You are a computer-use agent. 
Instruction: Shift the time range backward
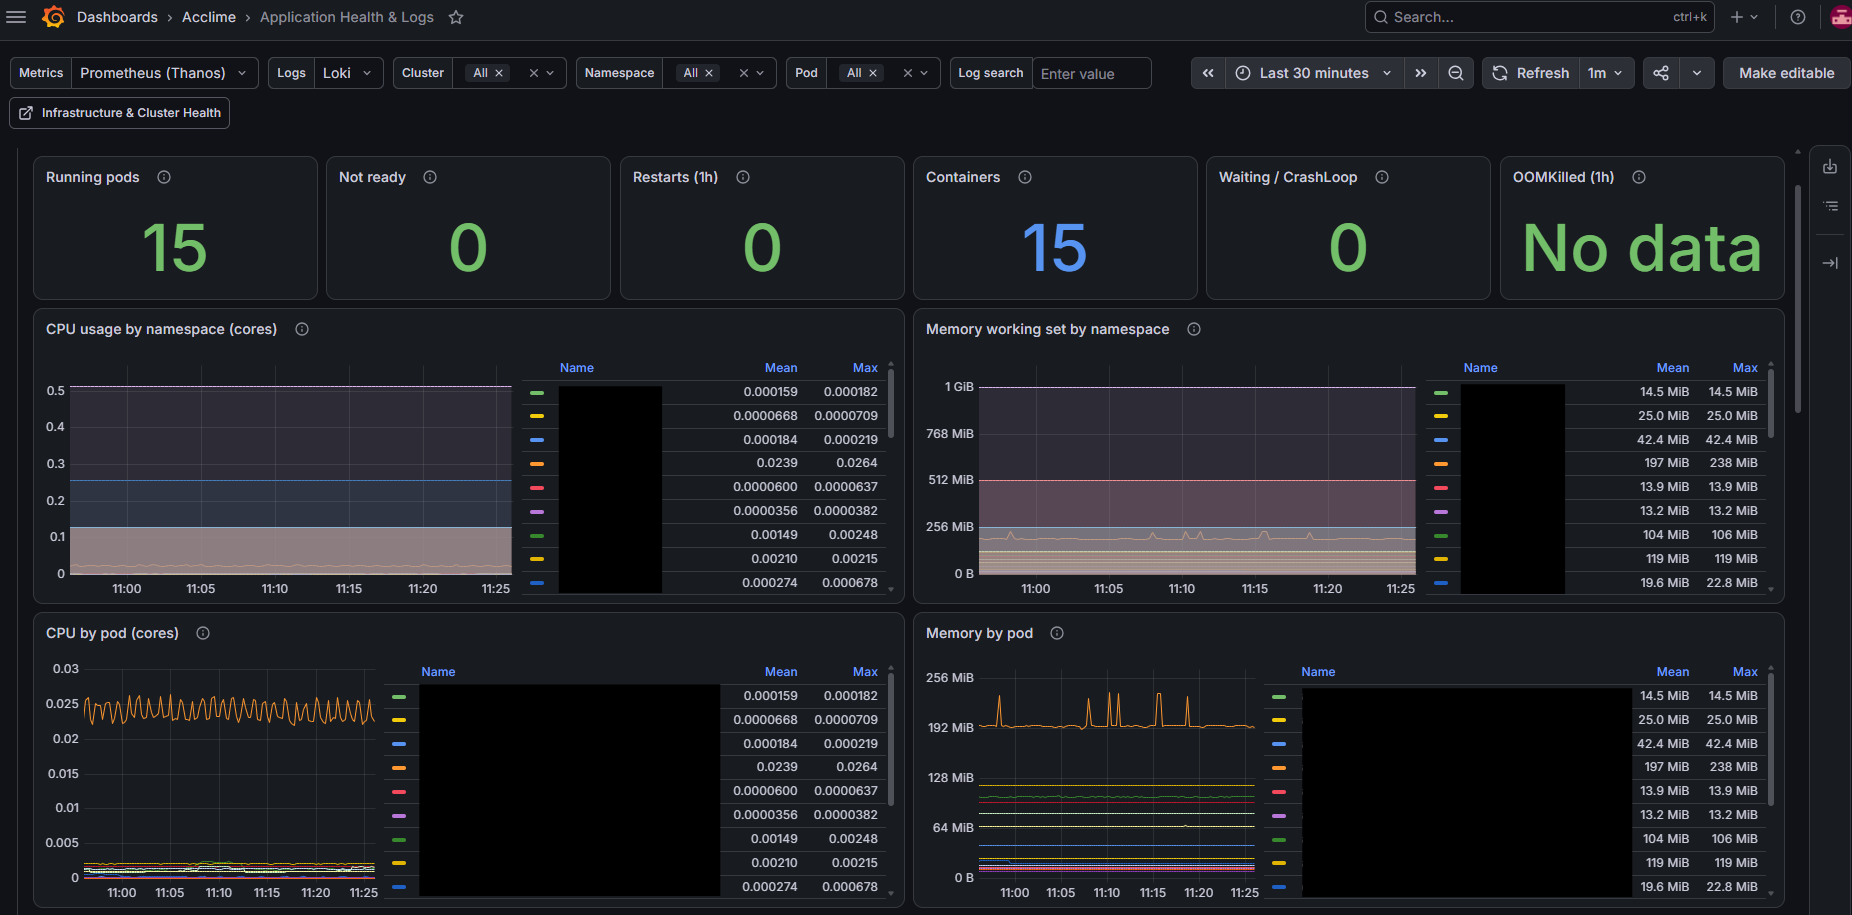click(1208, 73)
